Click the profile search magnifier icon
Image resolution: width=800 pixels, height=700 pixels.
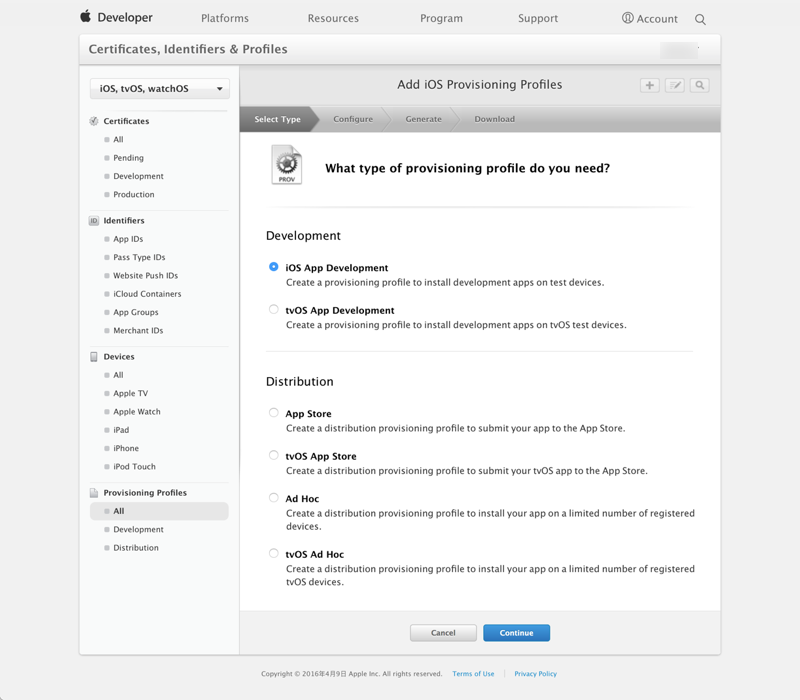[x=700, y=86]
